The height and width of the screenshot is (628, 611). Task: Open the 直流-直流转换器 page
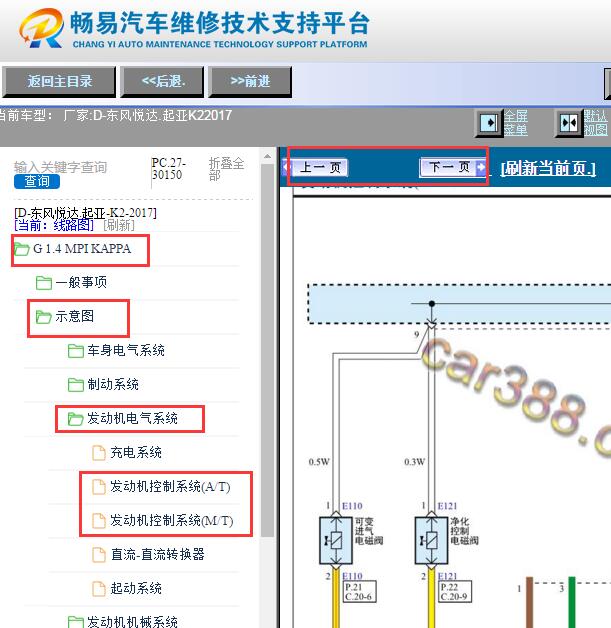point(158,555)
